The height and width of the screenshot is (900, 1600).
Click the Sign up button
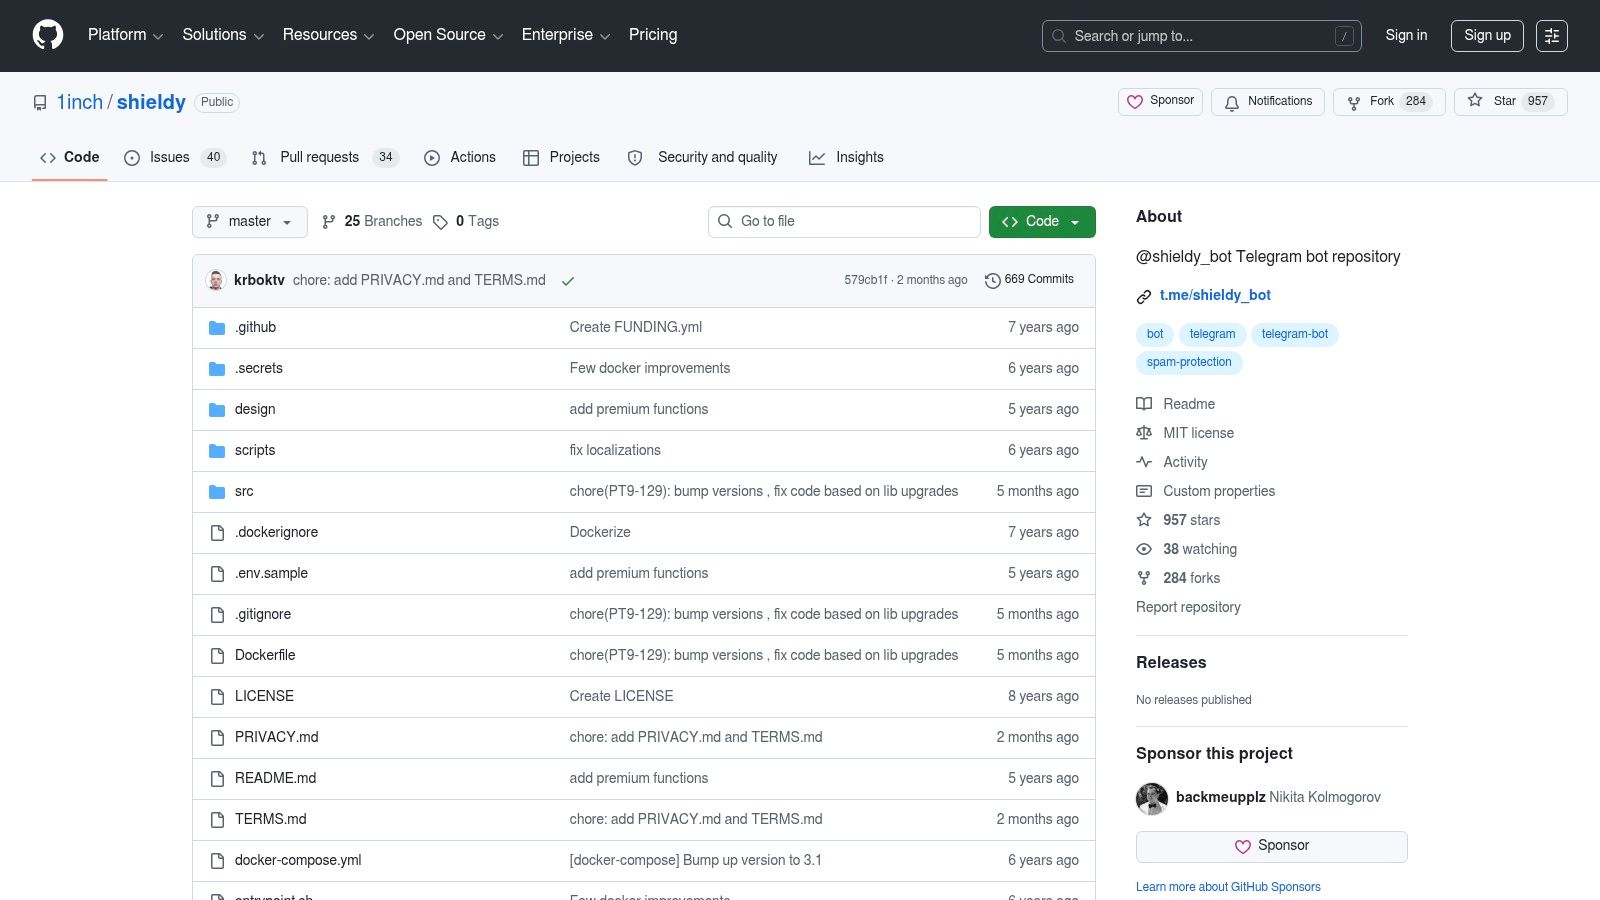point(1487,36)
